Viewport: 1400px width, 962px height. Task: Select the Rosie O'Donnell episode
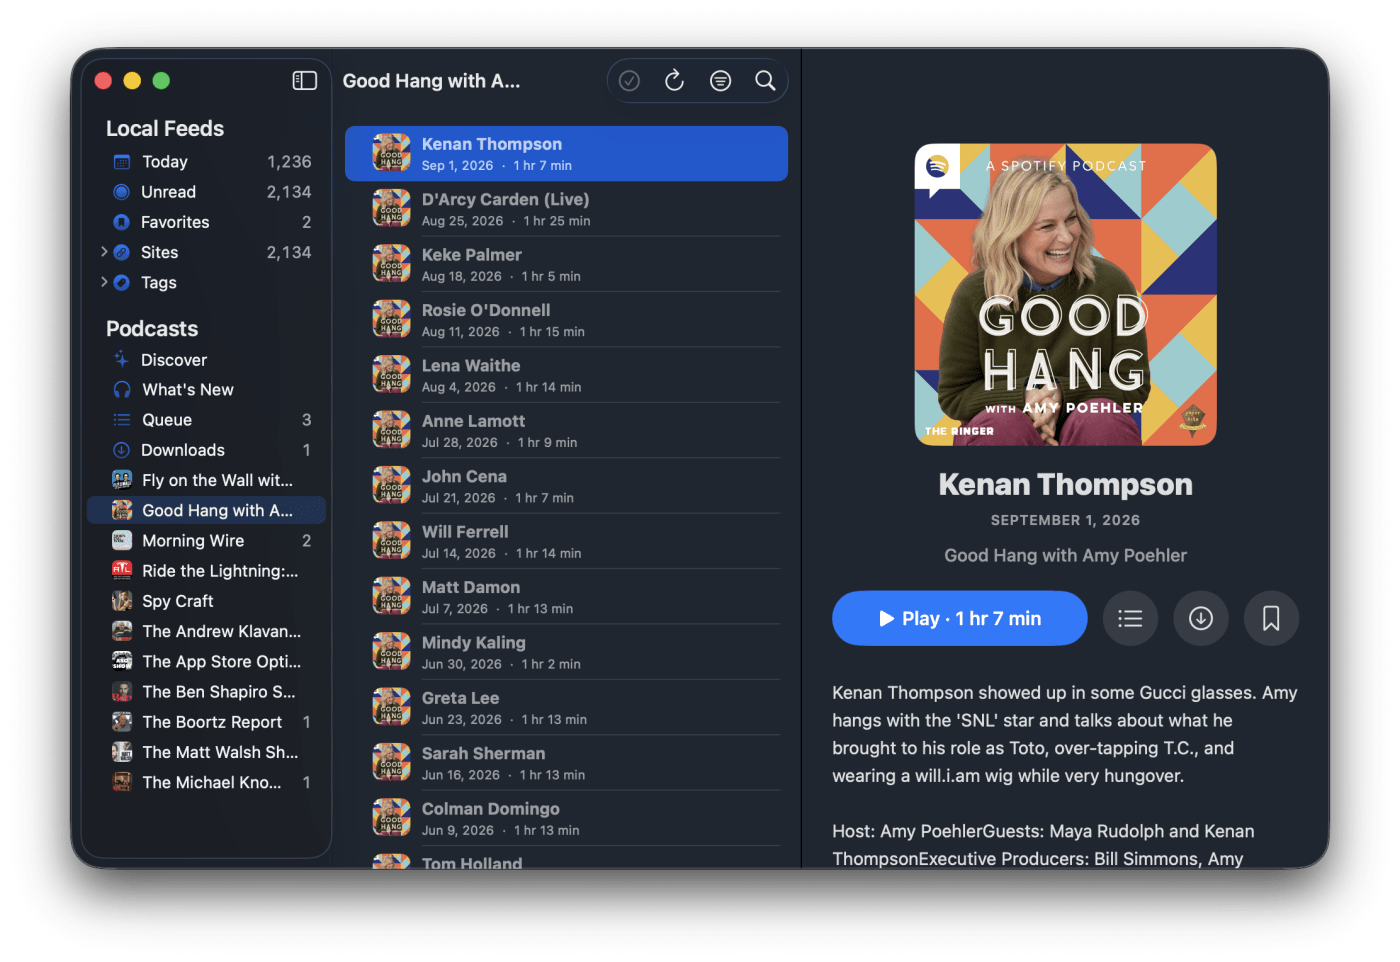tap(566, 320)
